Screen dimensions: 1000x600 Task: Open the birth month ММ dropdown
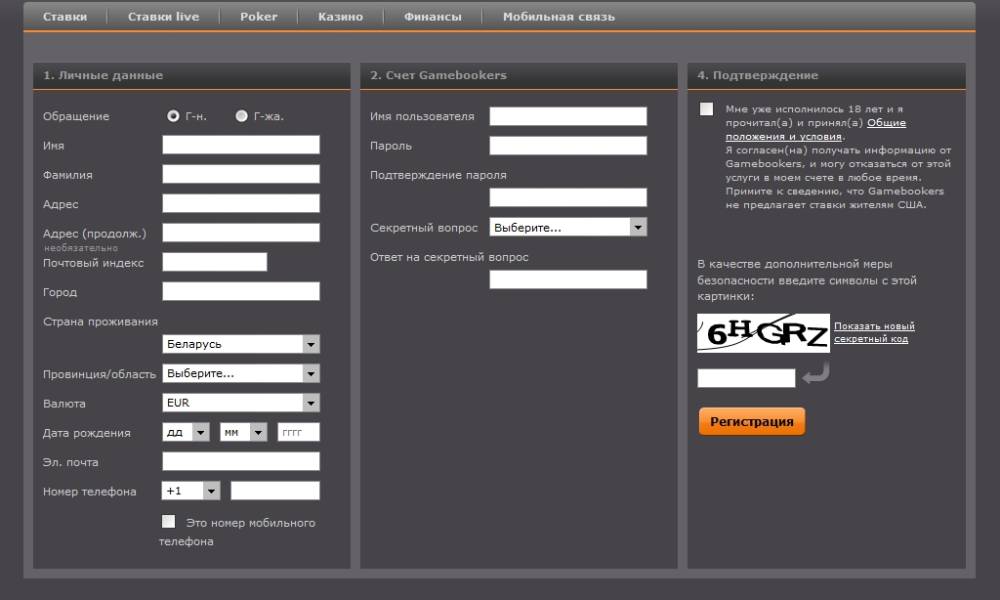244,432
